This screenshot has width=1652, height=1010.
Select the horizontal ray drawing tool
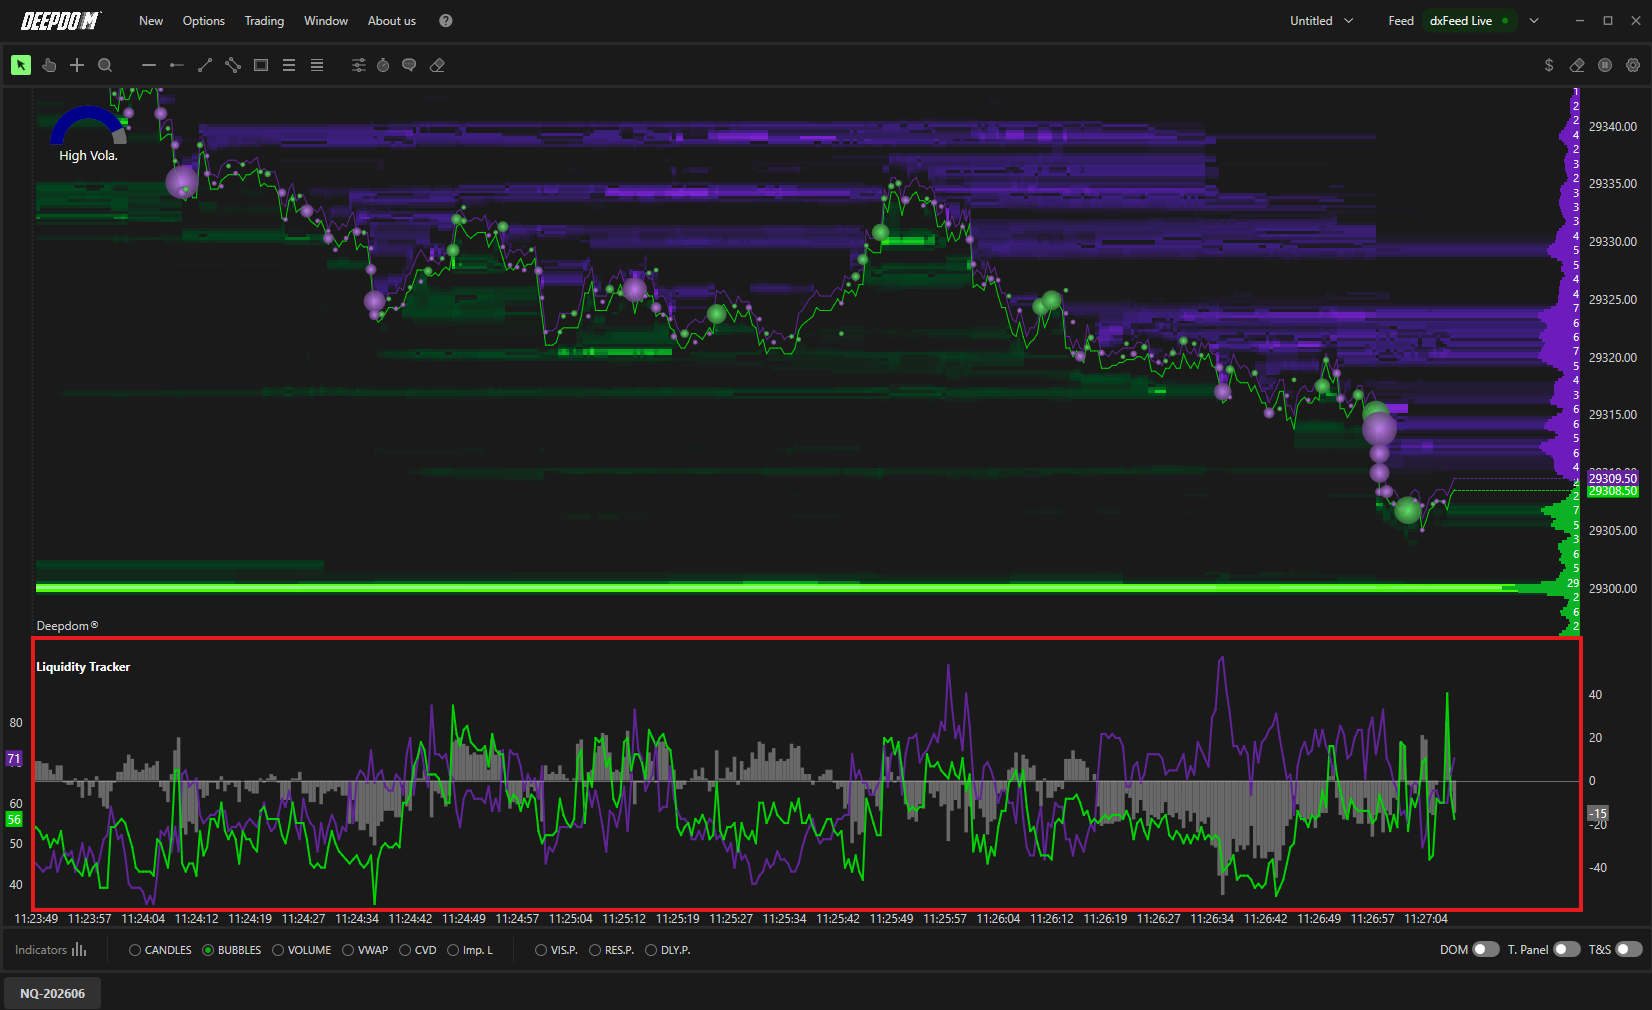177,65
